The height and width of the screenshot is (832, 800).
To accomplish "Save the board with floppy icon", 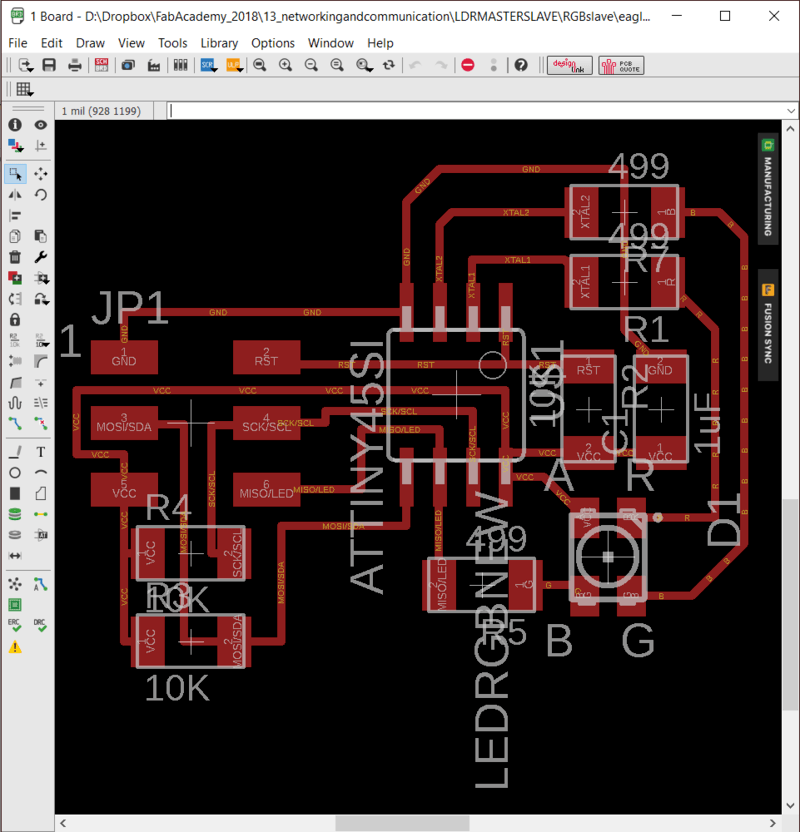I will [49, 65].
